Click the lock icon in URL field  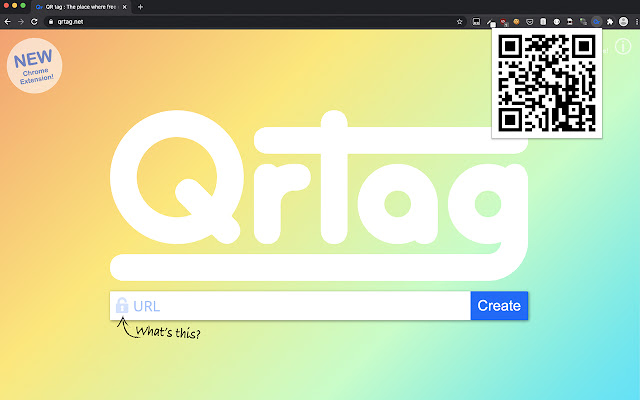pyautogui.click(x=122, y=305)
